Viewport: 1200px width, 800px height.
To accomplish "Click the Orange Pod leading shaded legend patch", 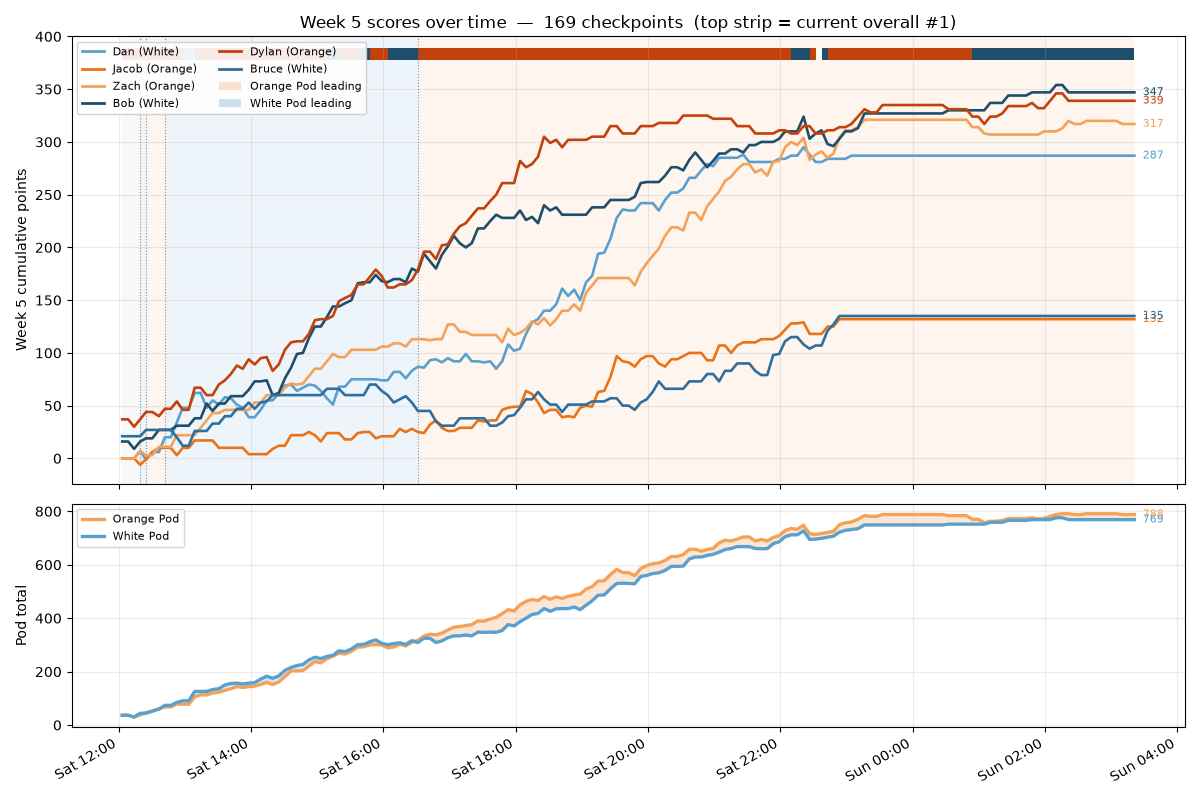I will tap(231, 86).
